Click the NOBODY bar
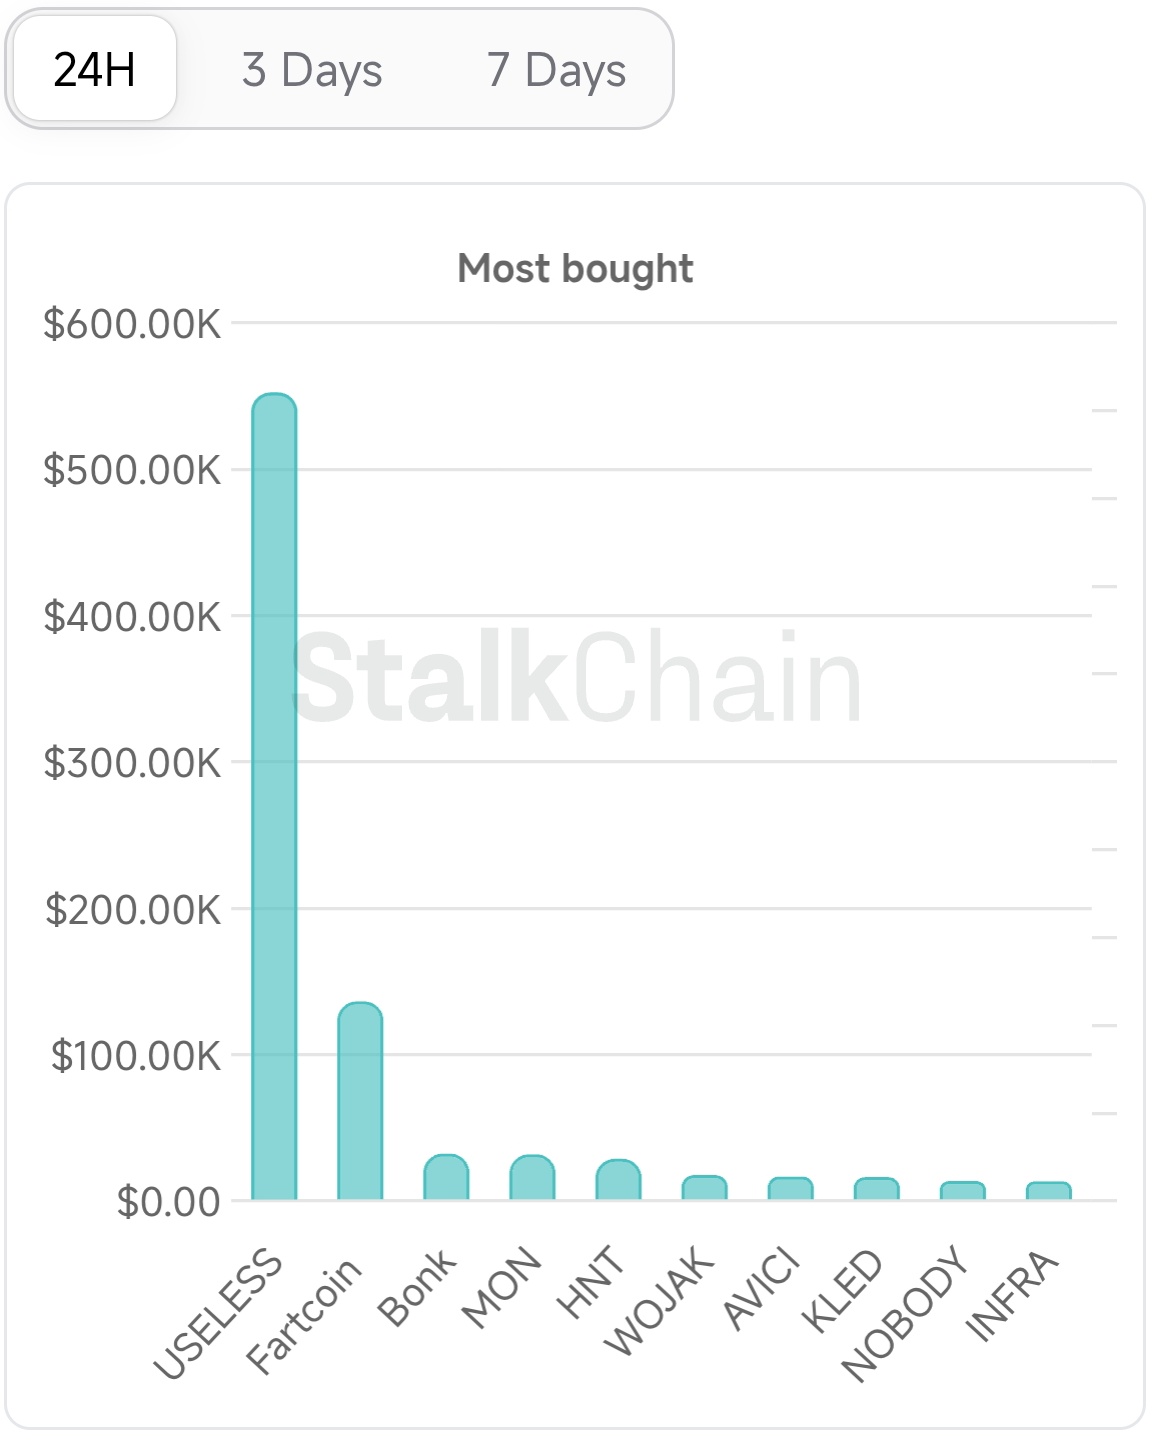1153x1456 pixels. [x=962, y=1191]
